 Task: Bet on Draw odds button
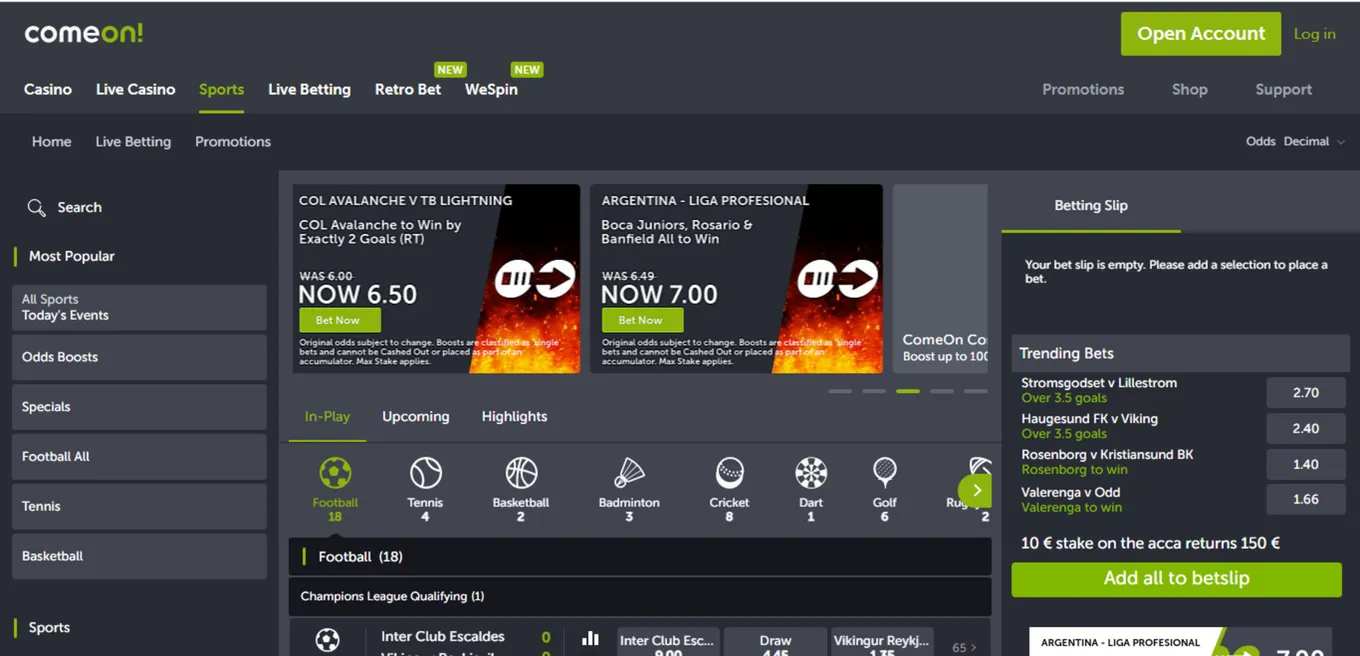pyautogui.click(x=775, y=642)
